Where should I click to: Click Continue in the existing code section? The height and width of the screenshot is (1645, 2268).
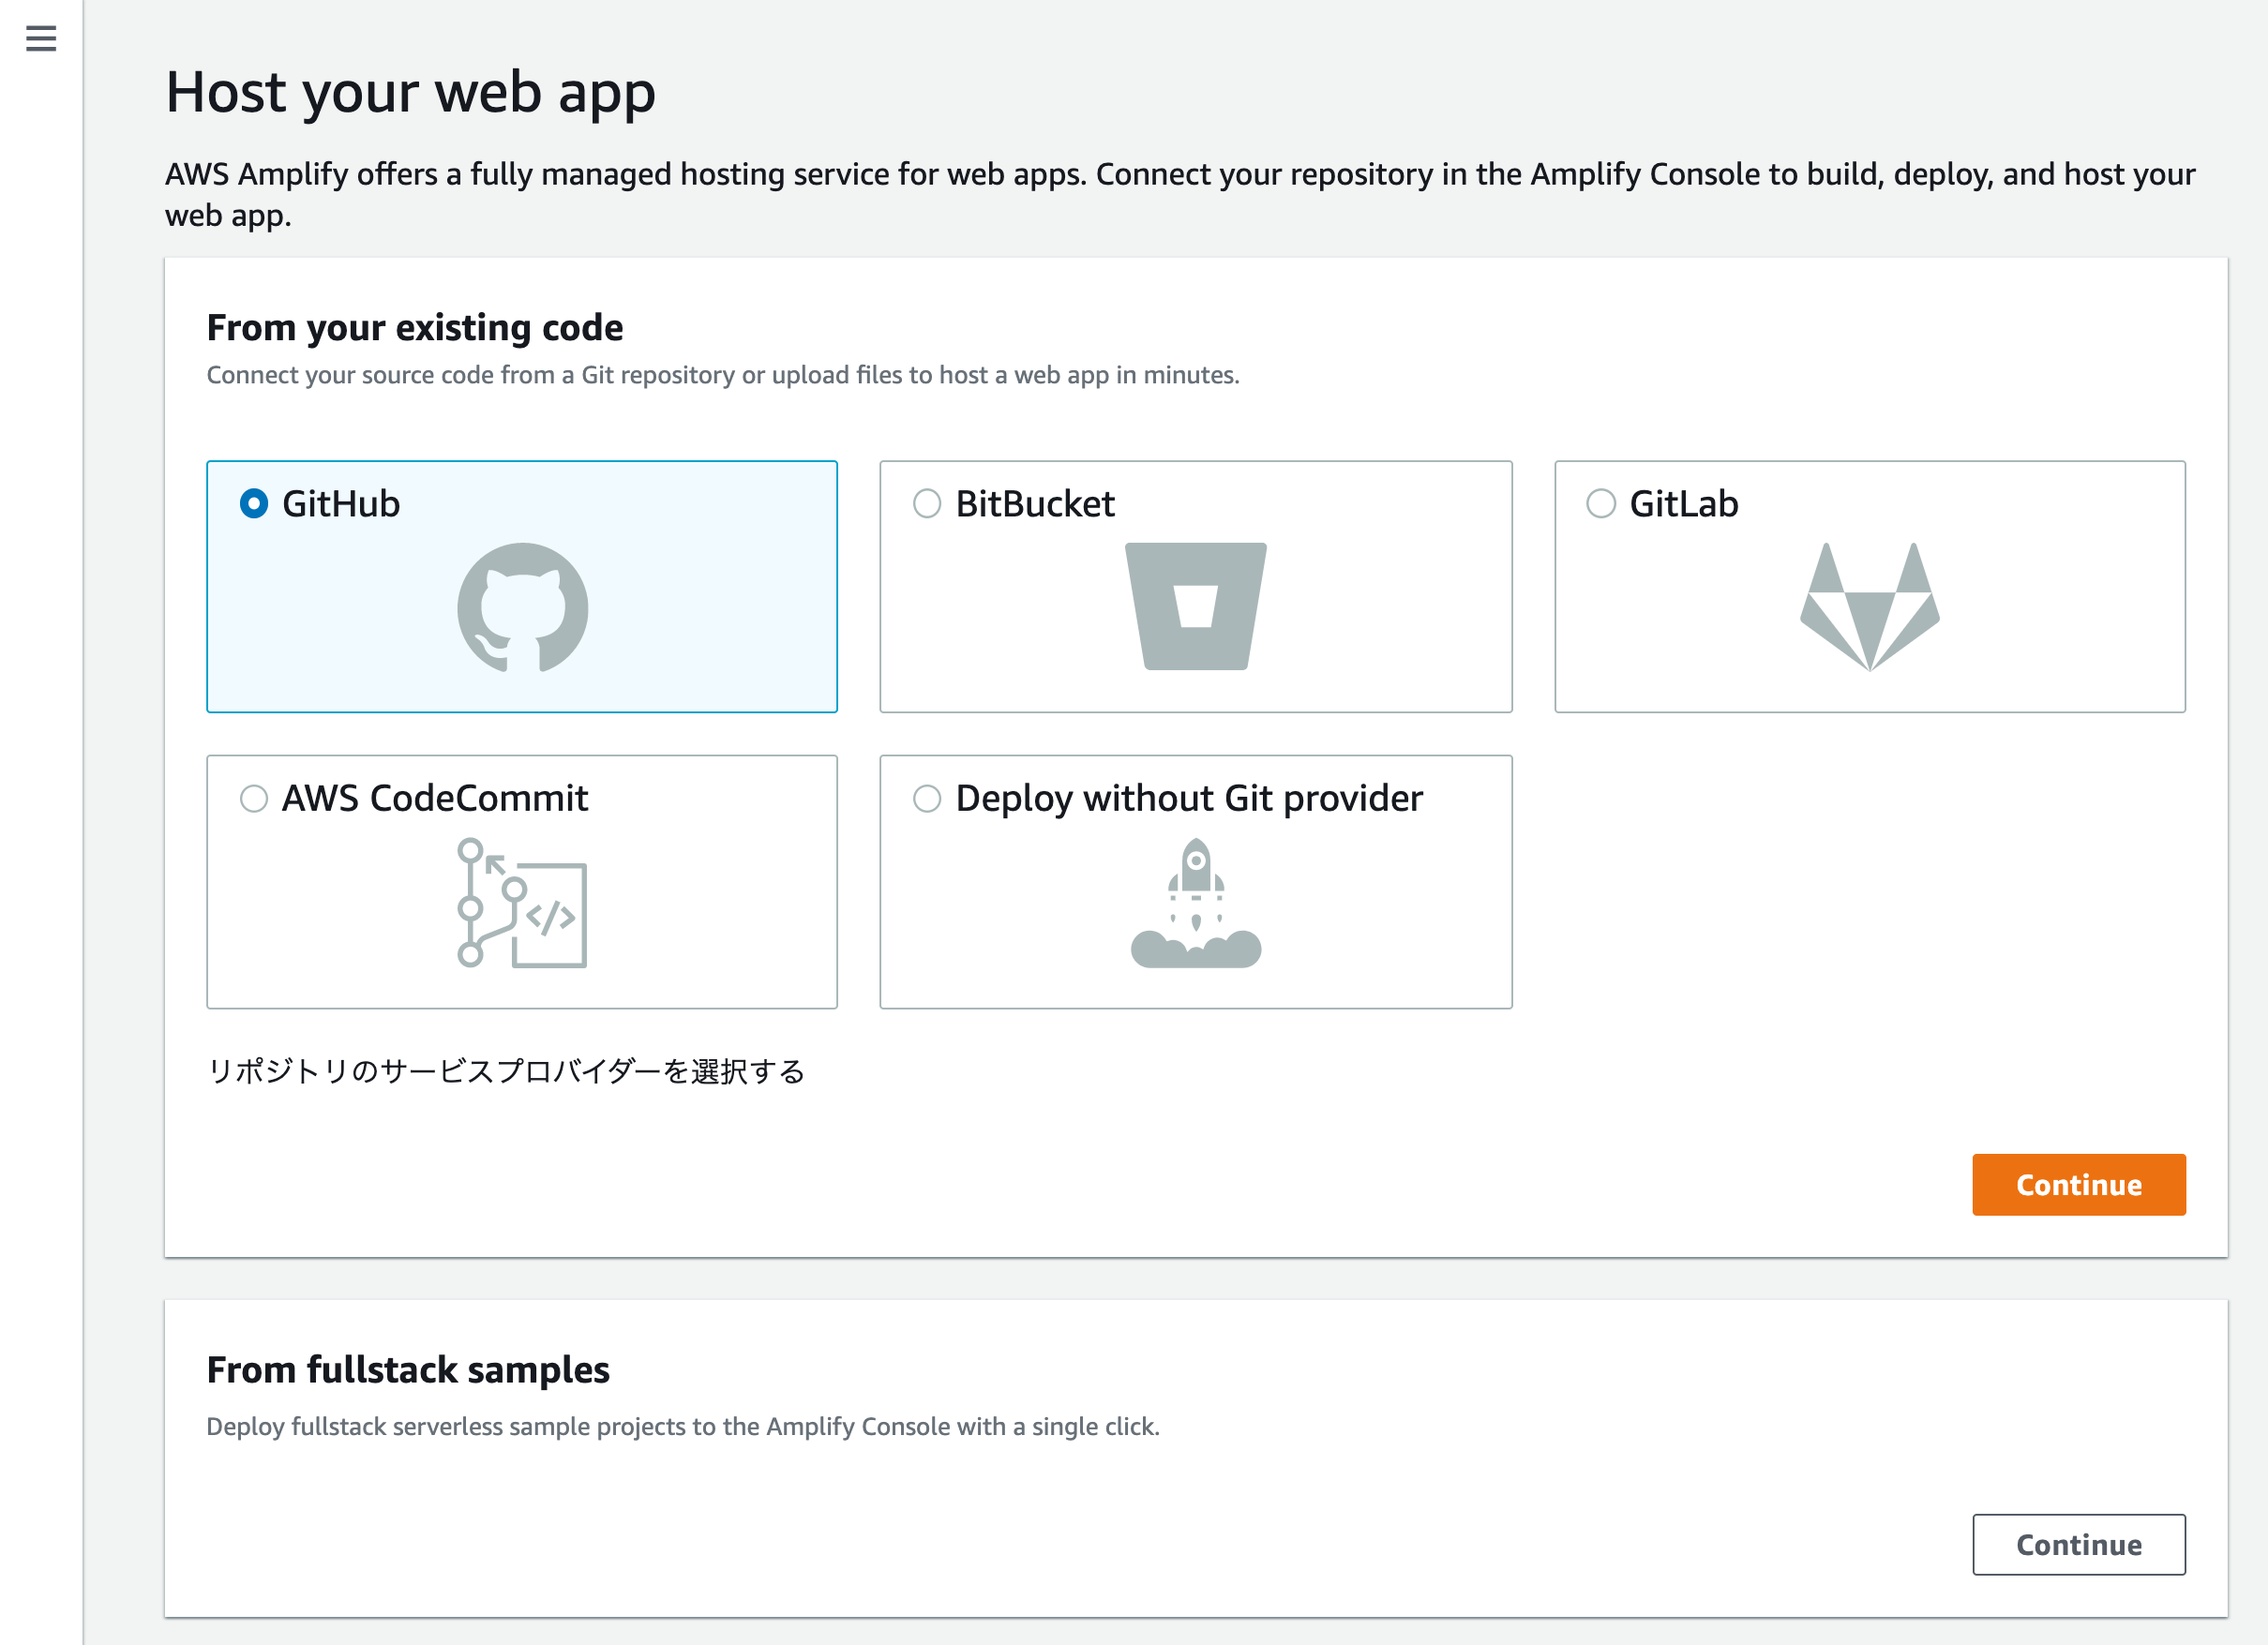tap(2078, 1184)
